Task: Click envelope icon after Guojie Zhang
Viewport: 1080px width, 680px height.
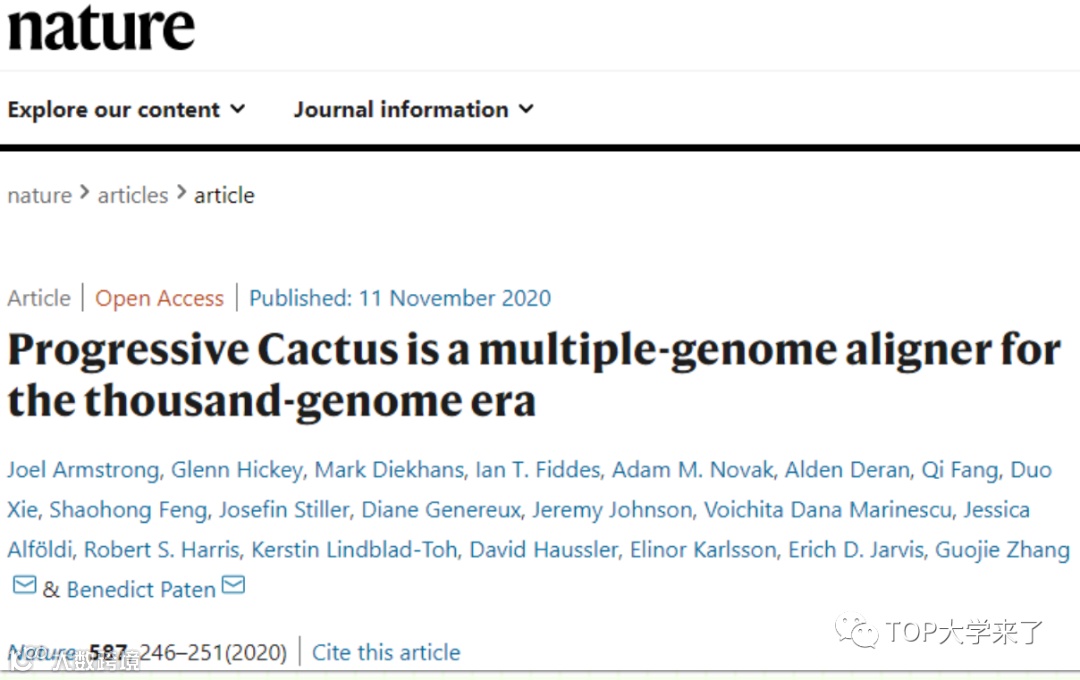Action: [x=24, y=586]
